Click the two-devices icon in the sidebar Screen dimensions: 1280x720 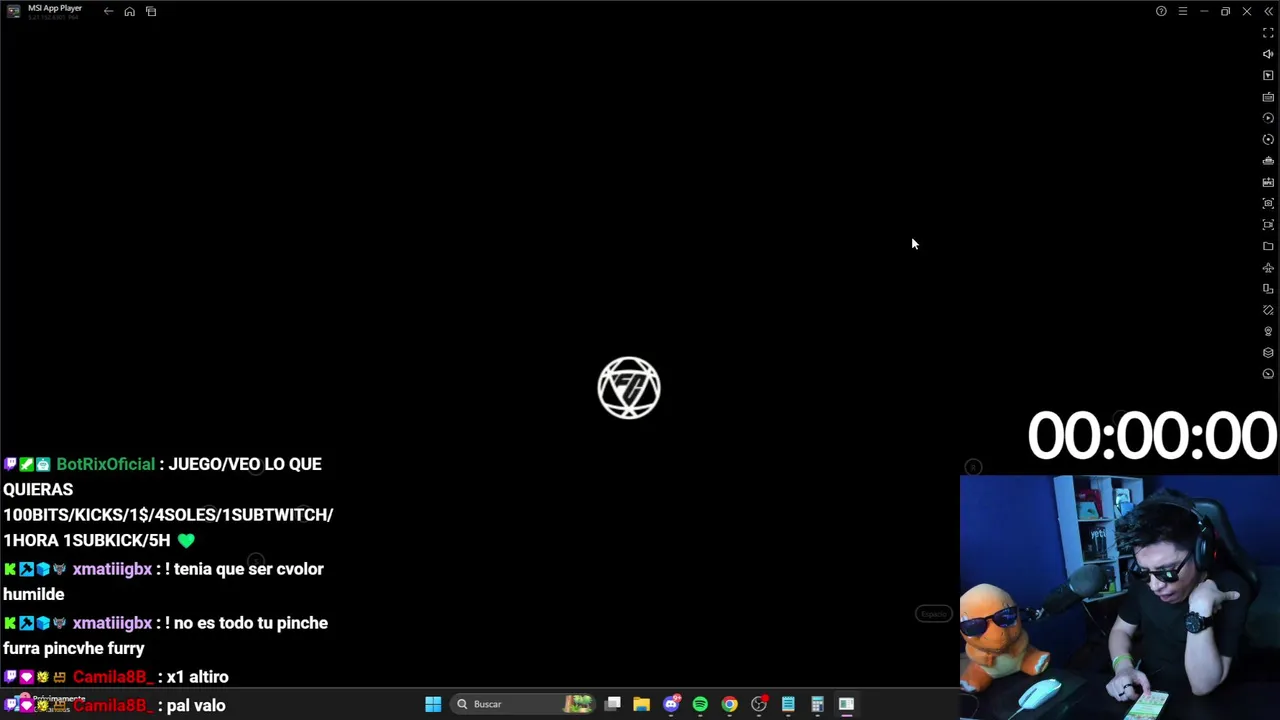pos(1268,289)
